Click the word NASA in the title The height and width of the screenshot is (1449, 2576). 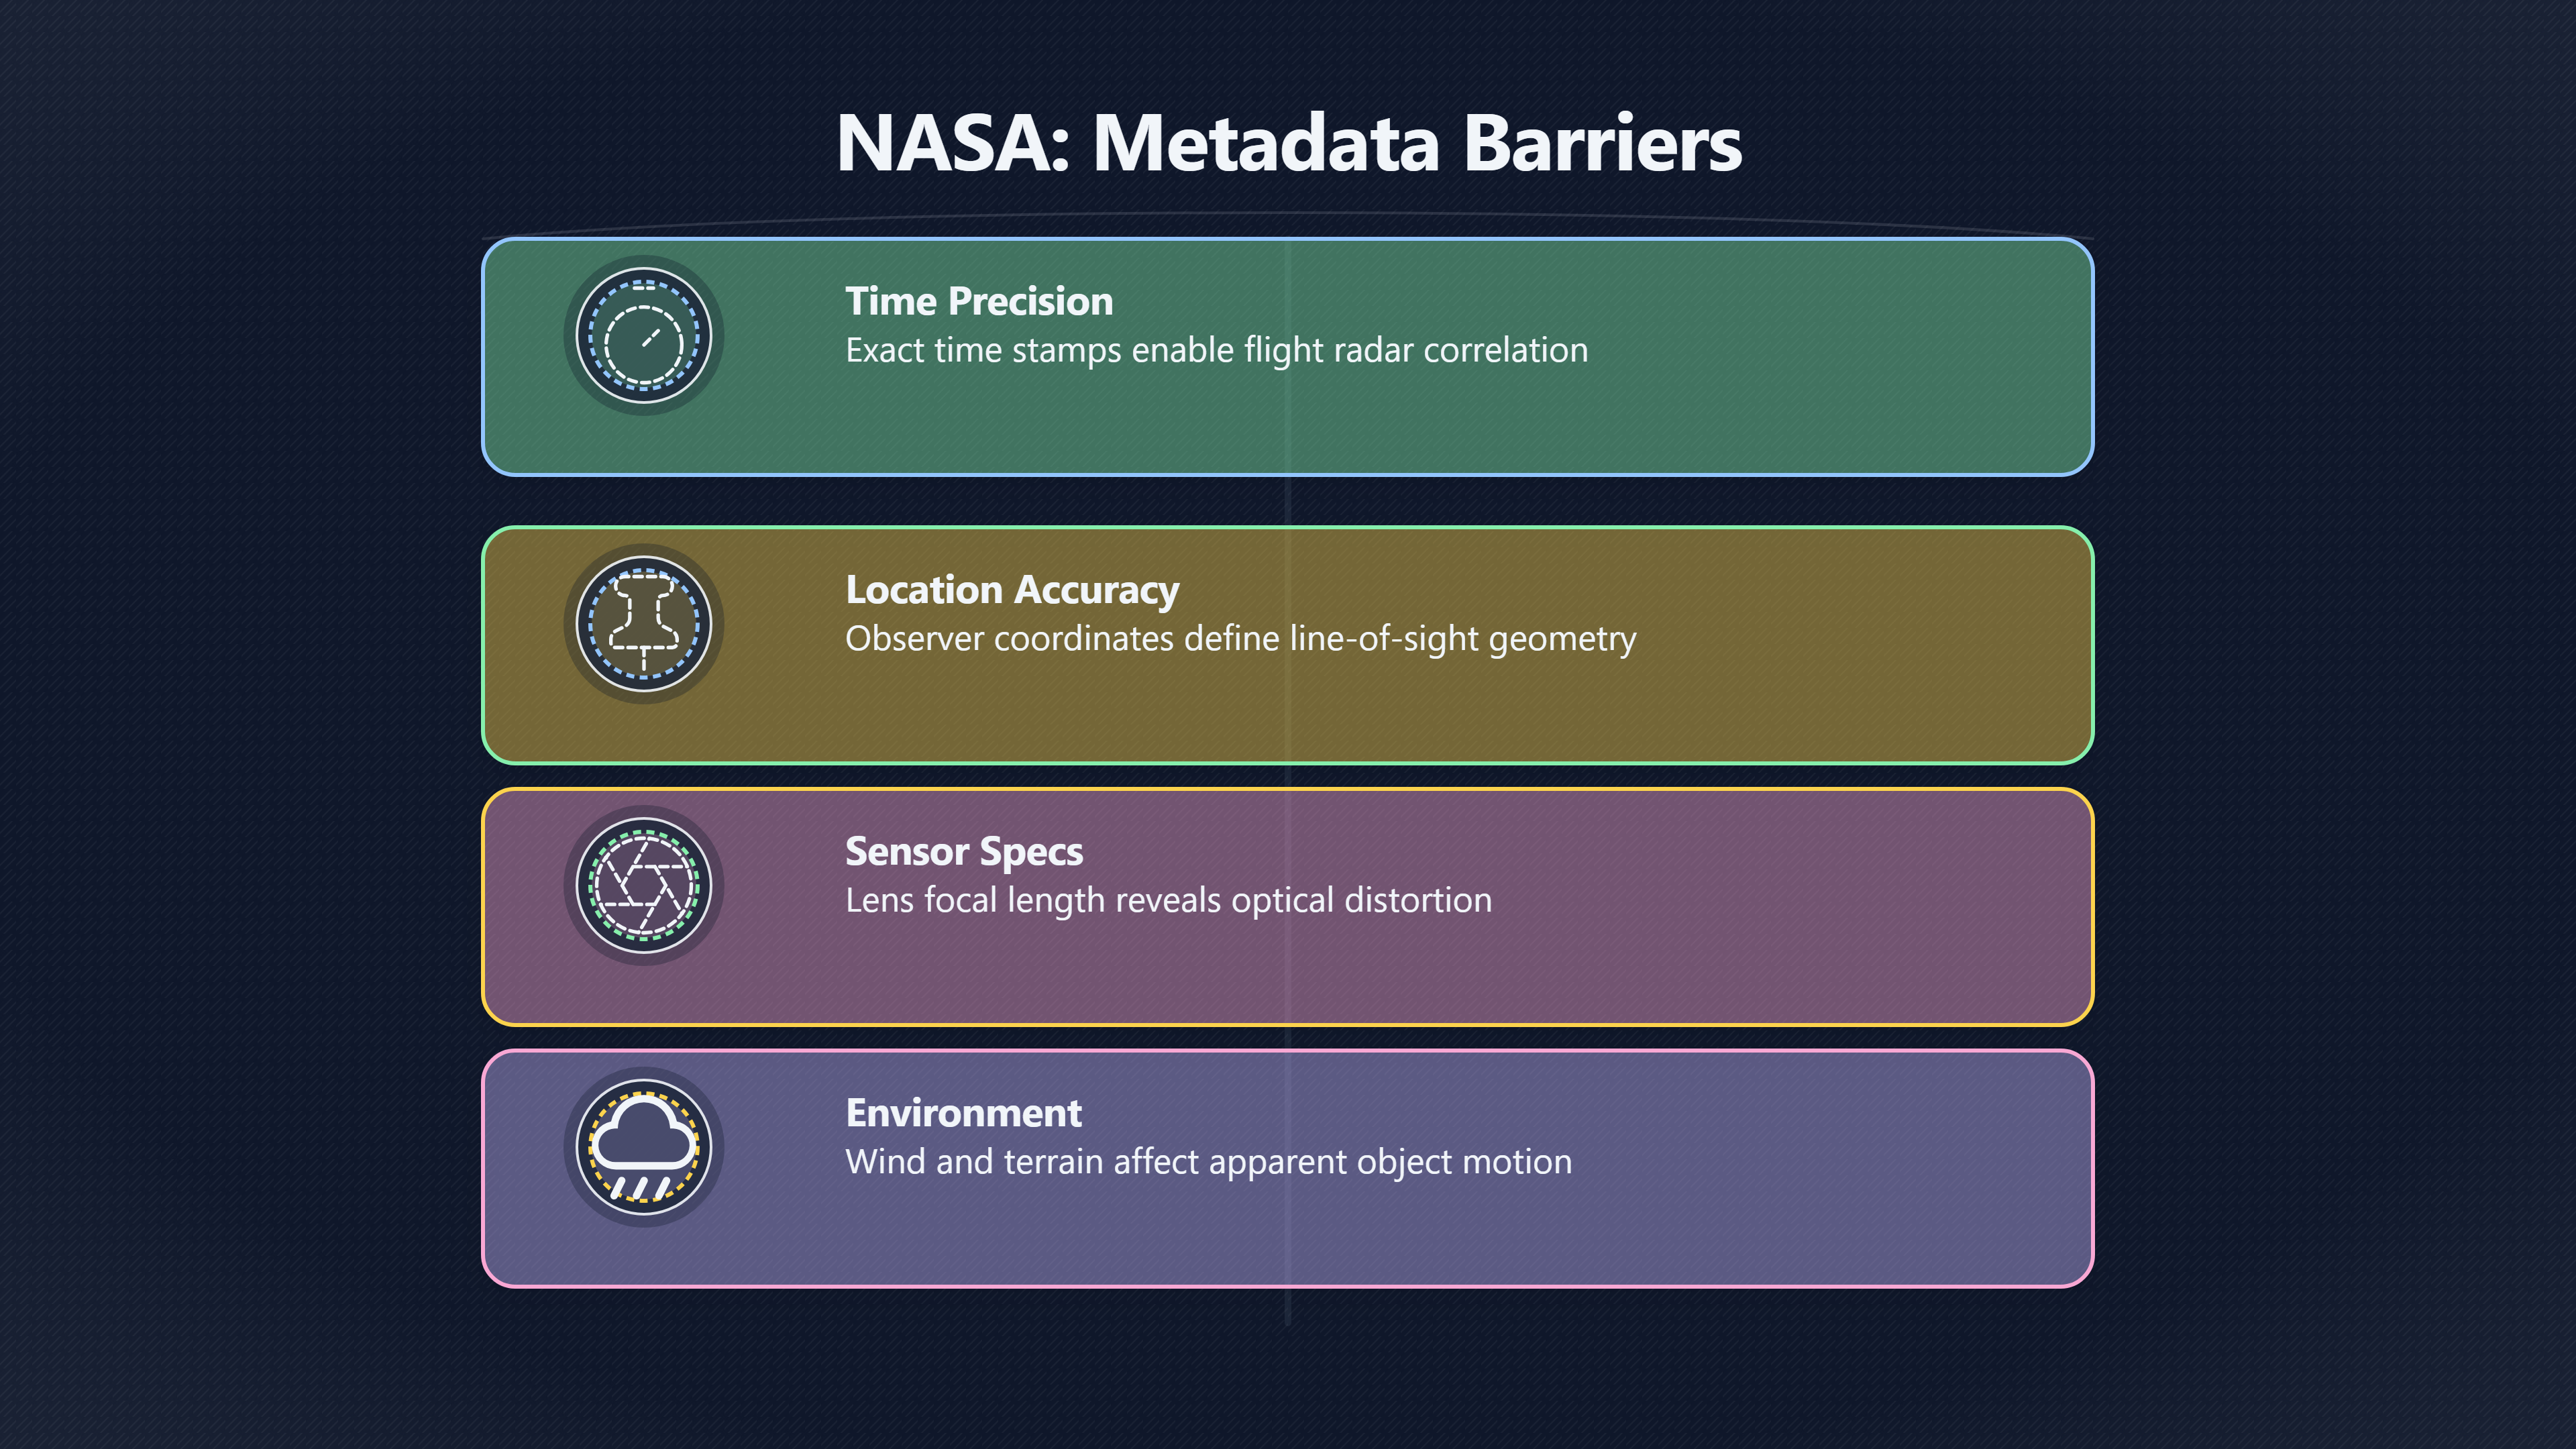click(x=943, y=142)
